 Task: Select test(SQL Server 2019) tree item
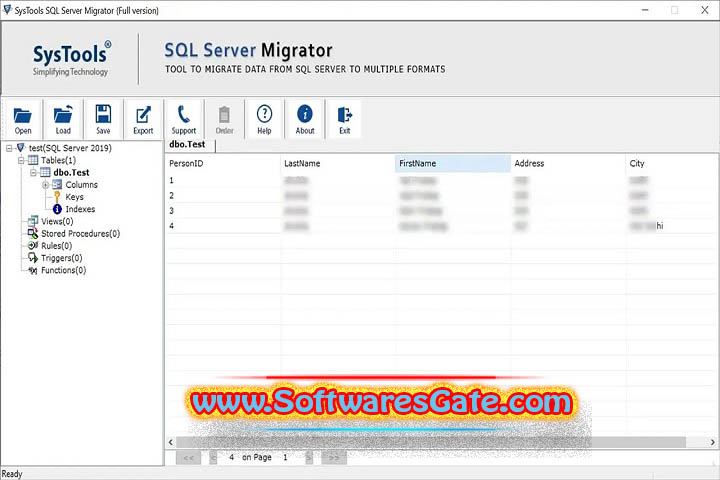(x=70, y=148)
